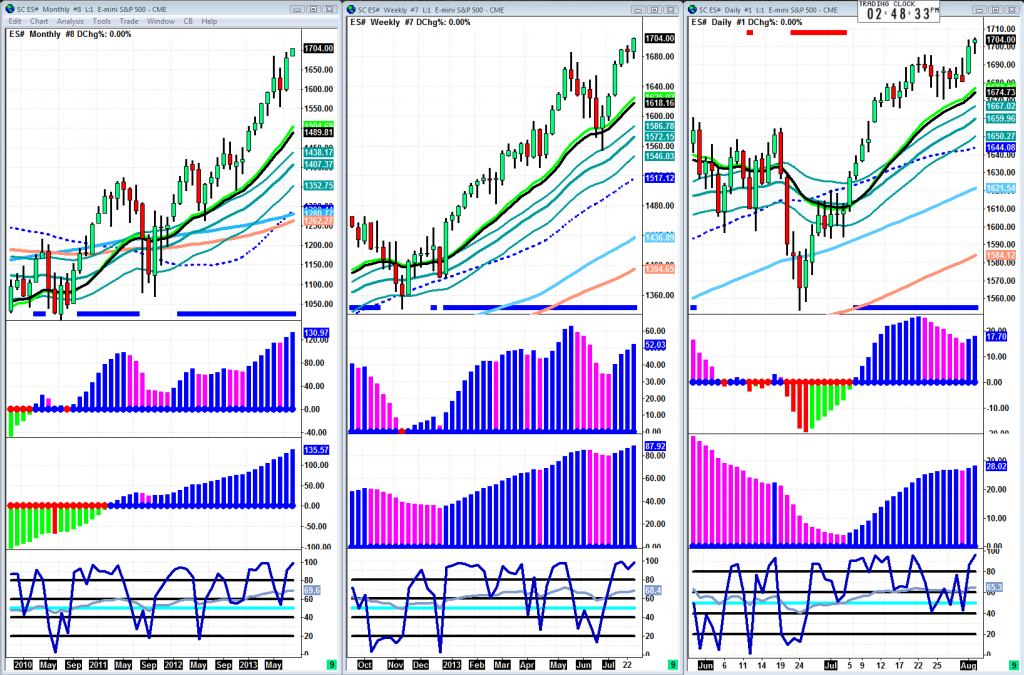Open the Help menu
Screen dimensions: 1024x675
pos(209,21)
